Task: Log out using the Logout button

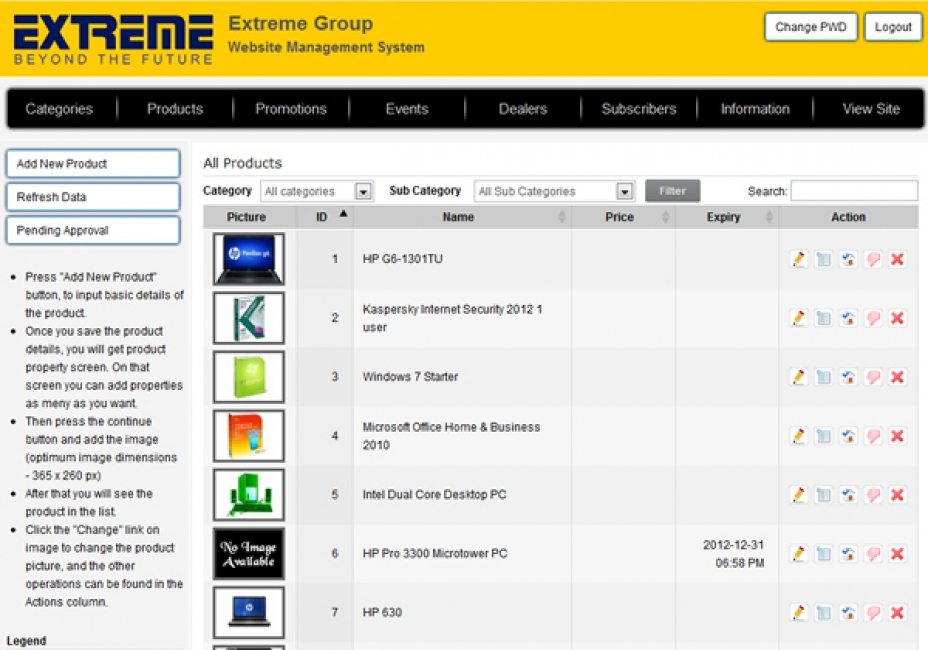Action: 893,27
